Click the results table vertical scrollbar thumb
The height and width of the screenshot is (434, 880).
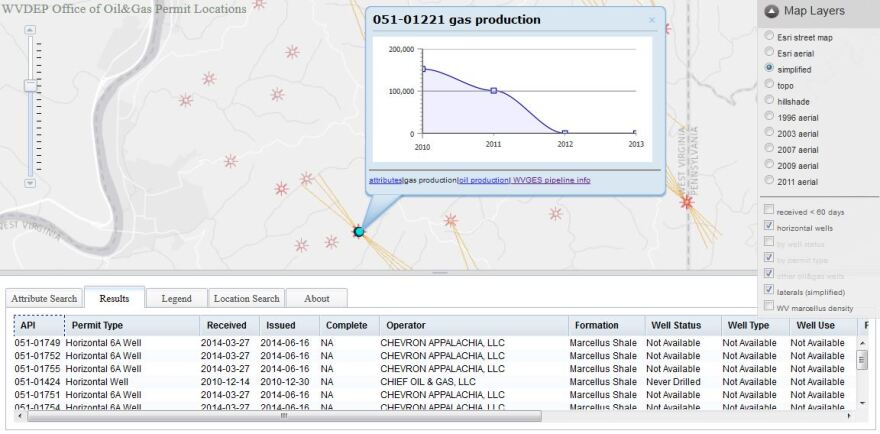(x=863, y=359)
